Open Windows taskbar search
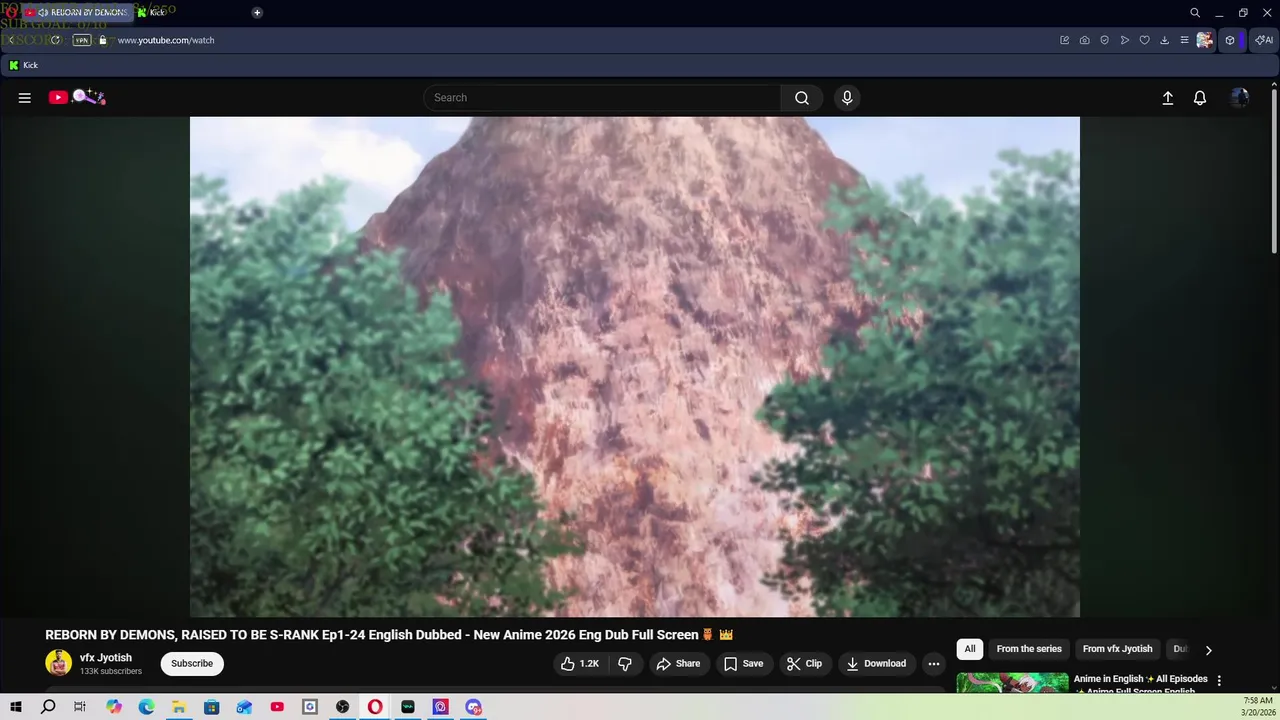This screenshot has height=720, width=1280. point(48,707)
